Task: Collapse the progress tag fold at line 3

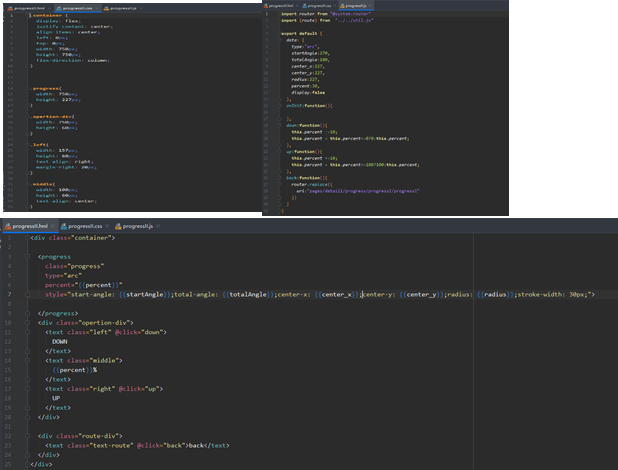Action: click(27, 257)
